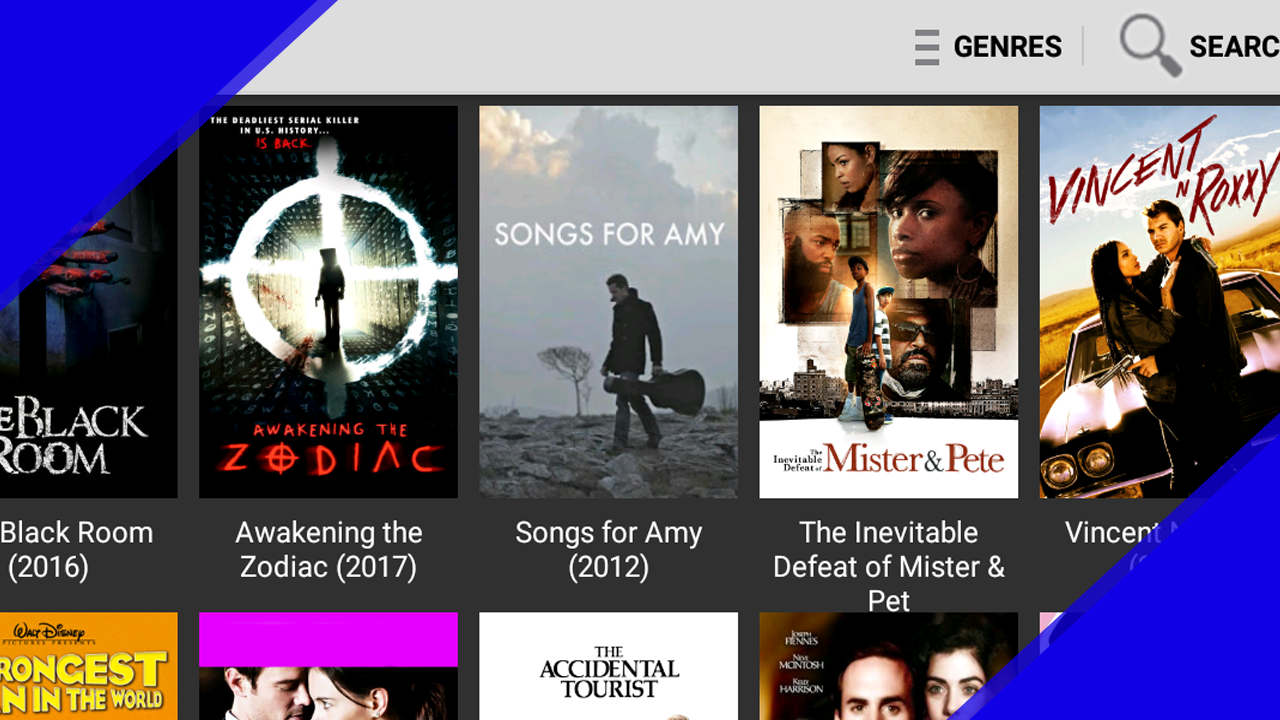Open the Songs for Amy poster
This screenshot has width=1280, height=720.
608,302
